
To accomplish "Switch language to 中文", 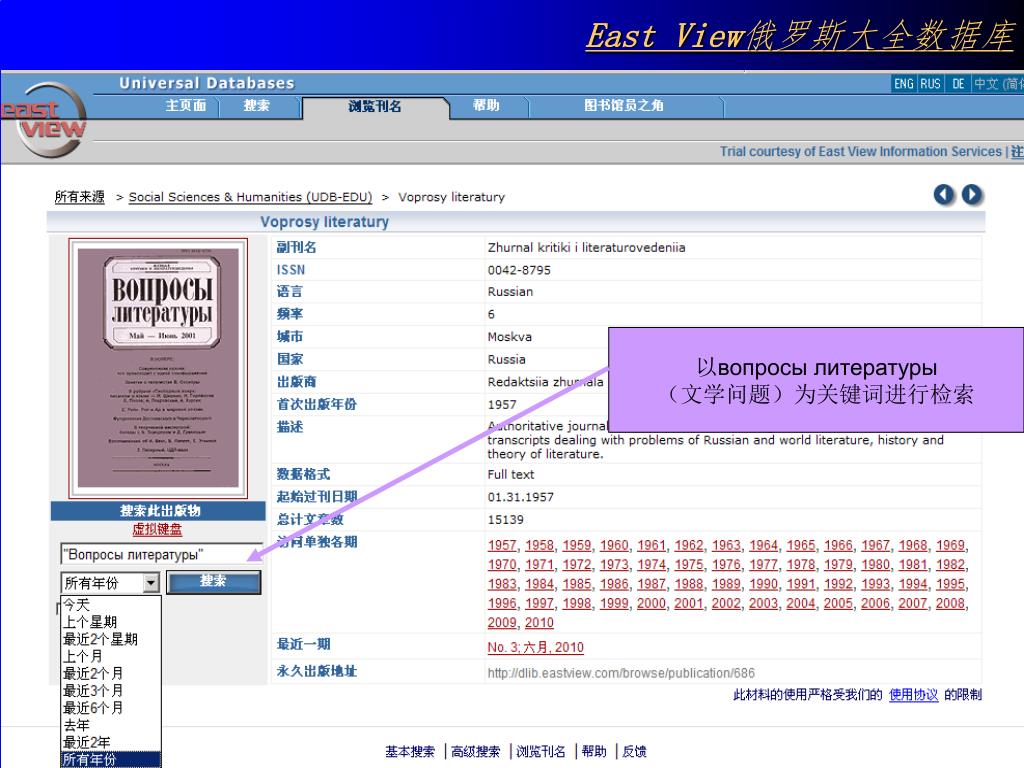I will (998, 84).
